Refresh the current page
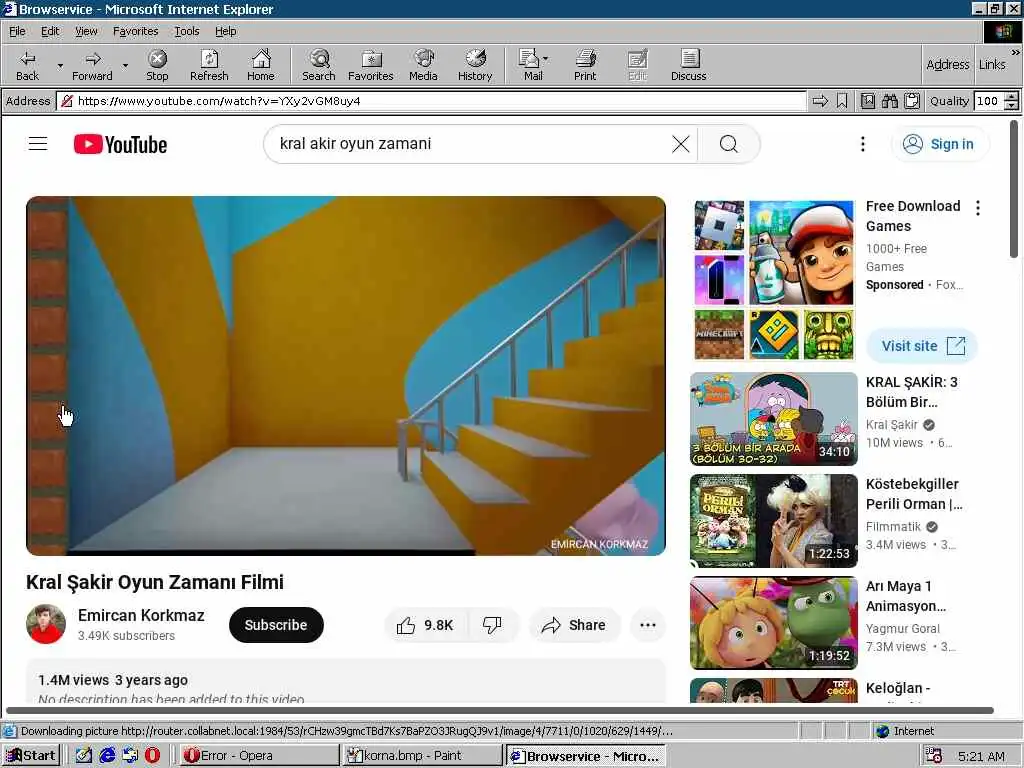 pos(209,65)
